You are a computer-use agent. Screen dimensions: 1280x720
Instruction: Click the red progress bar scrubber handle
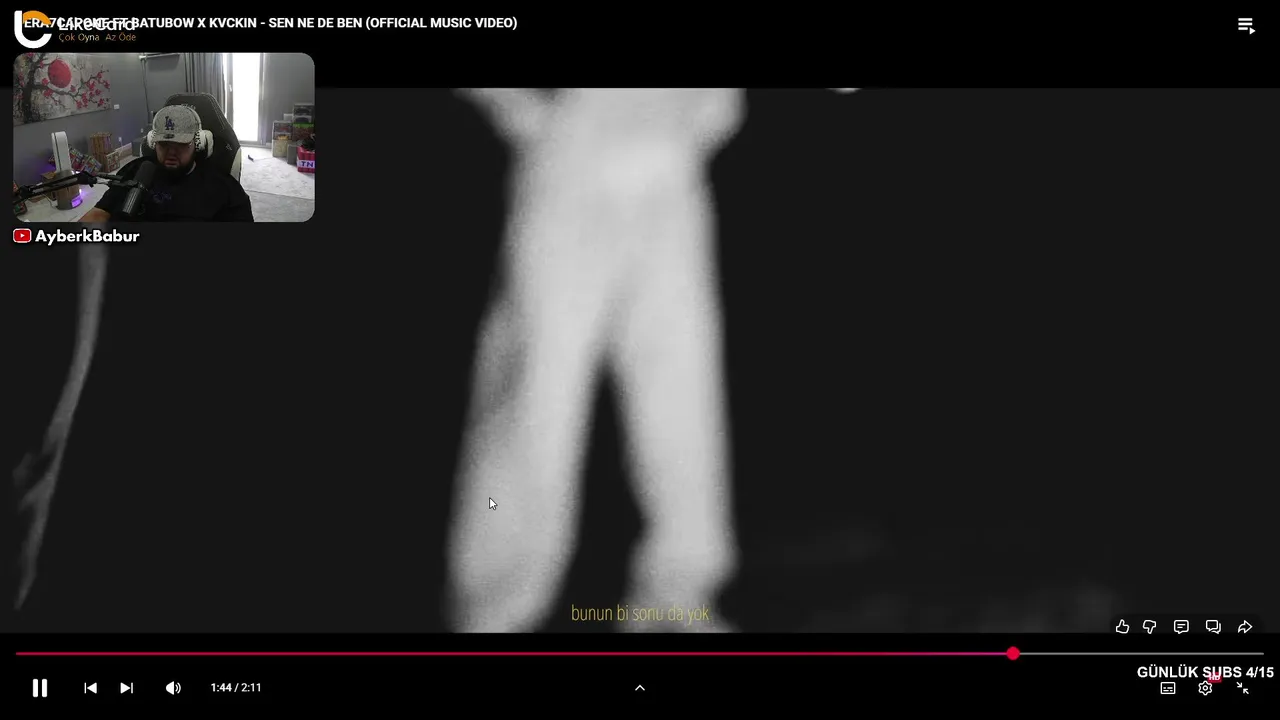click(x=1013, y=653)
